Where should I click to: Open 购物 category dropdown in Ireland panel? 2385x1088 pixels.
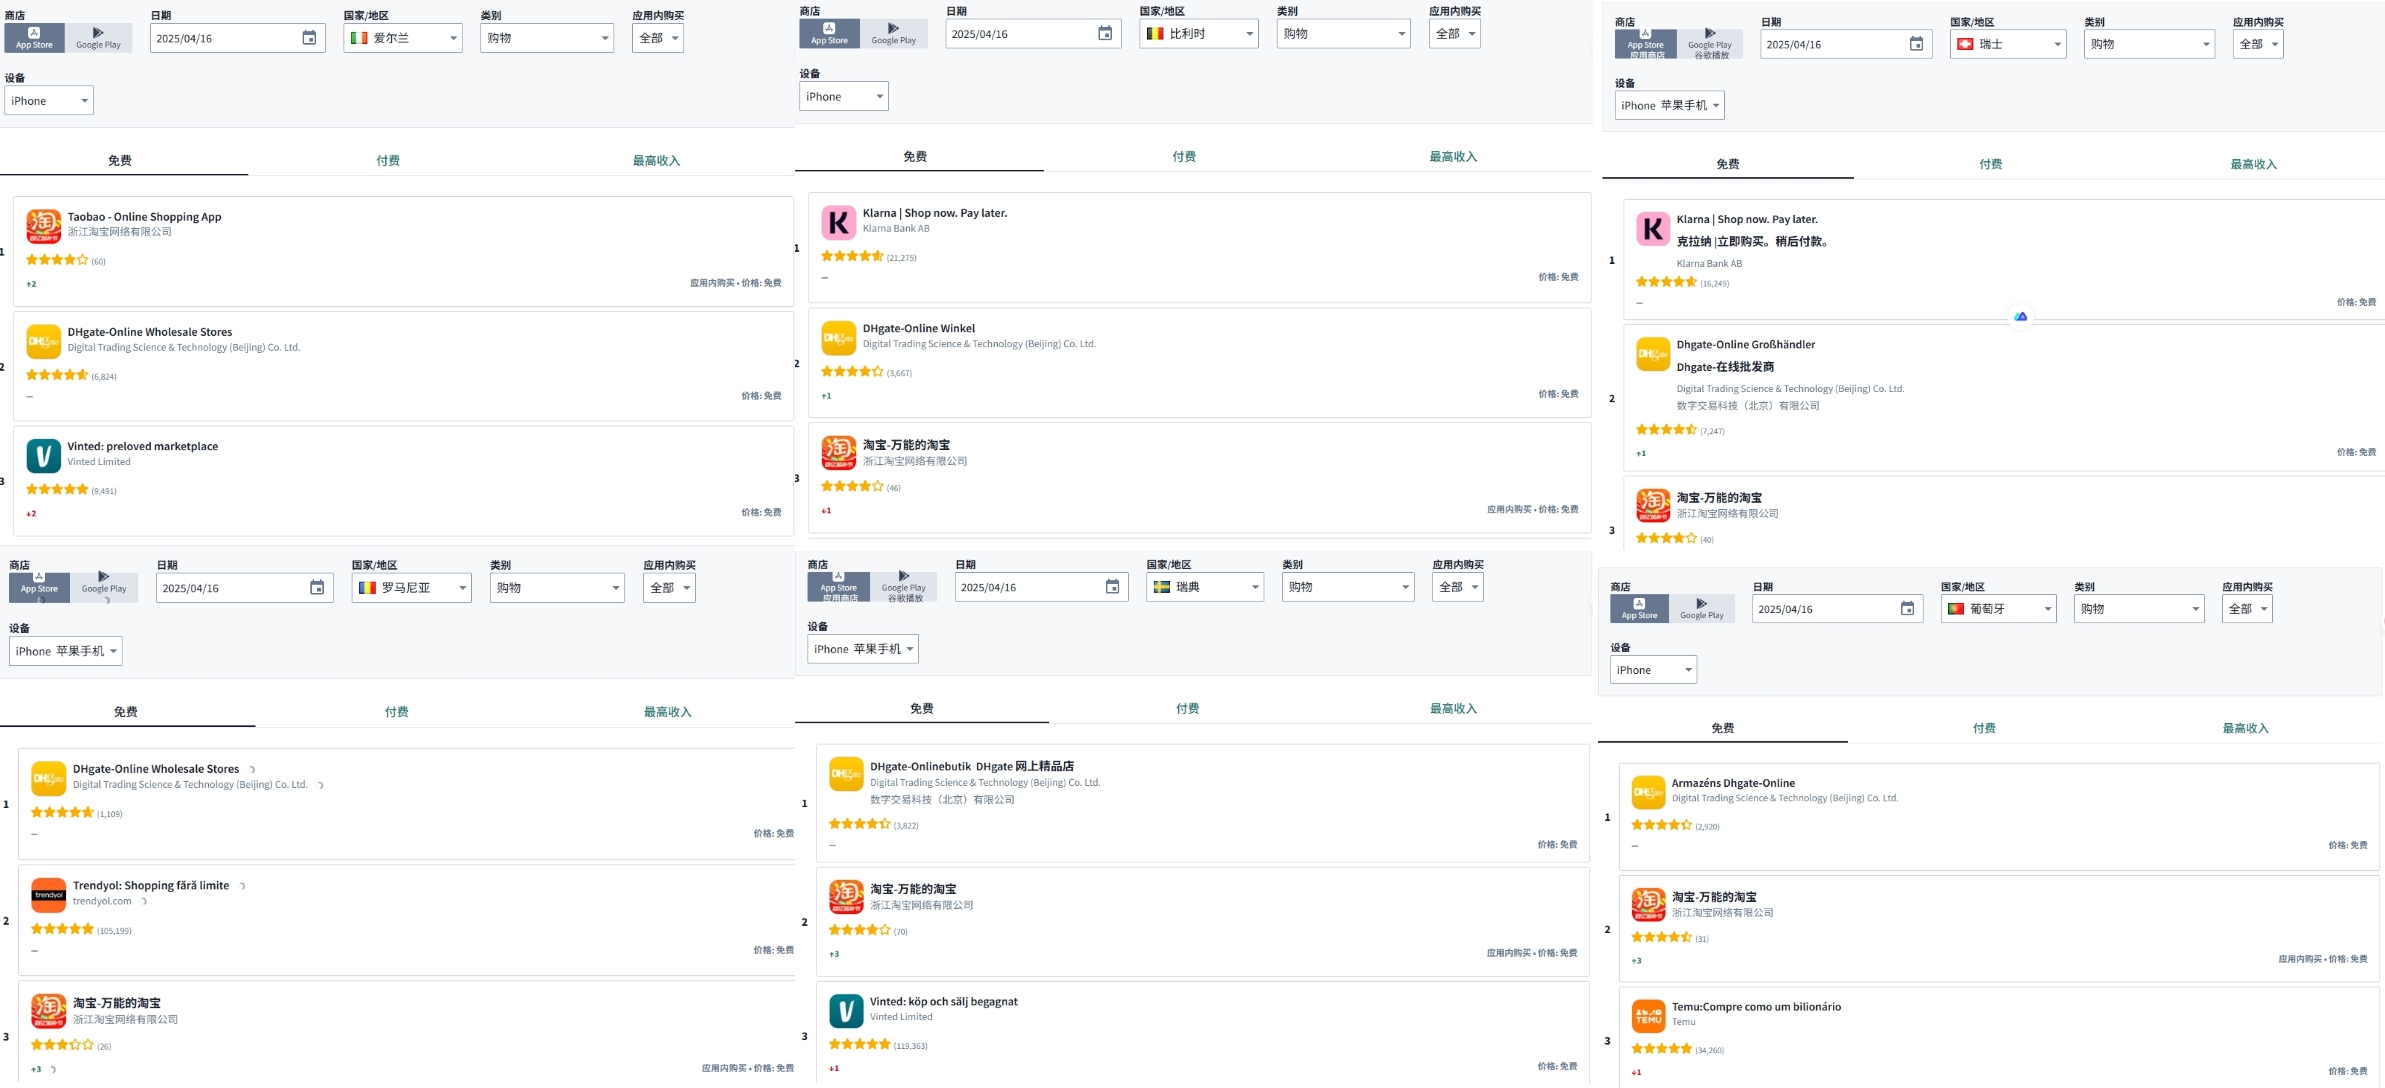[547, 38]
